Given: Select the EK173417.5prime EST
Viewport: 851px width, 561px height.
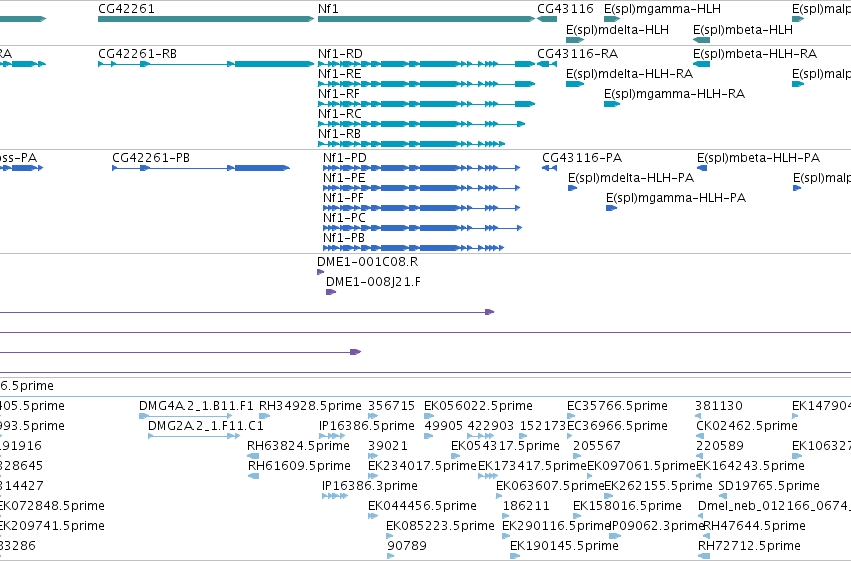Looking at the screenshot, I should 487,476.
